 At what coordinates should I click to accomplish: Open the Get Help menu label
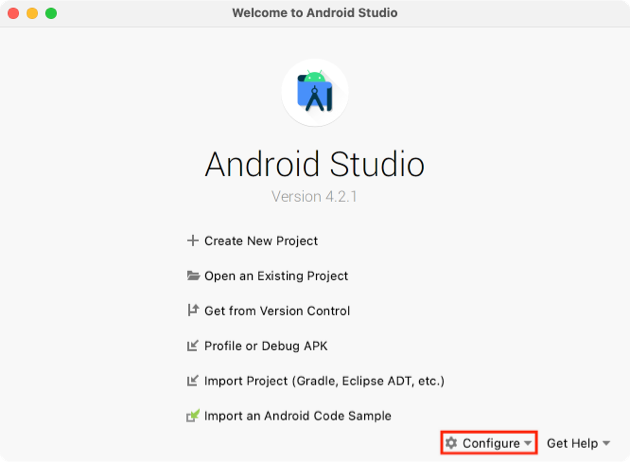point(572,443)
